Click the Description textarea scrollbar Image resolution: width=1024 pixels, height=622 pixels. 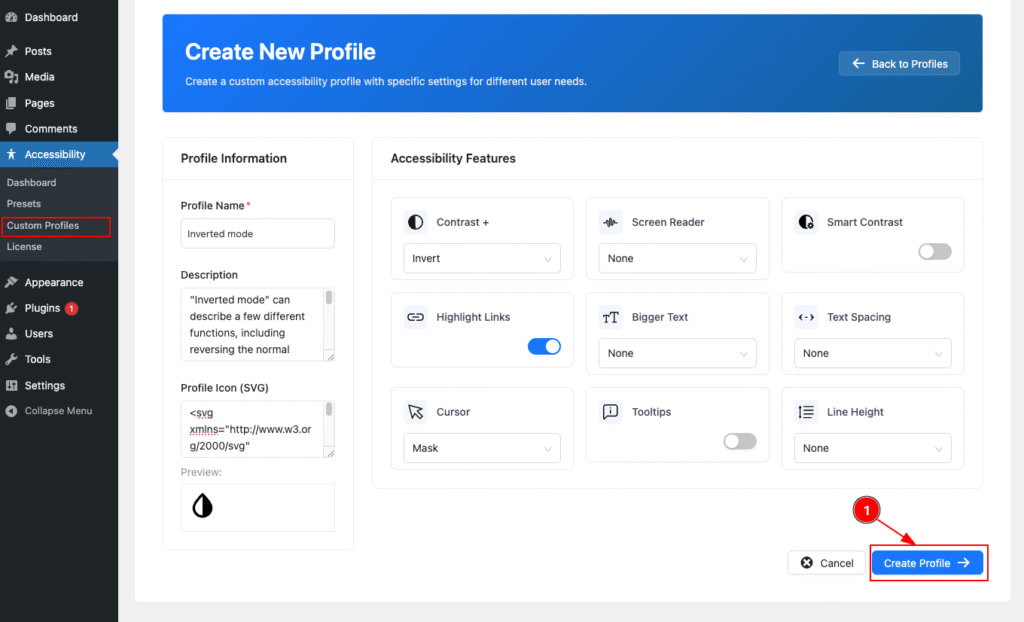tap(329, 324)
